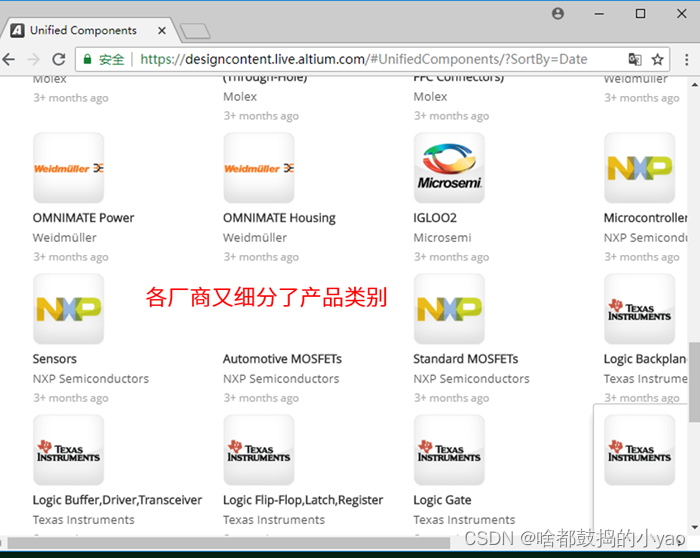Viewport: 700px width, 558px height.
Task: Open the Chrome user profile icon
Action: point(558,14)
